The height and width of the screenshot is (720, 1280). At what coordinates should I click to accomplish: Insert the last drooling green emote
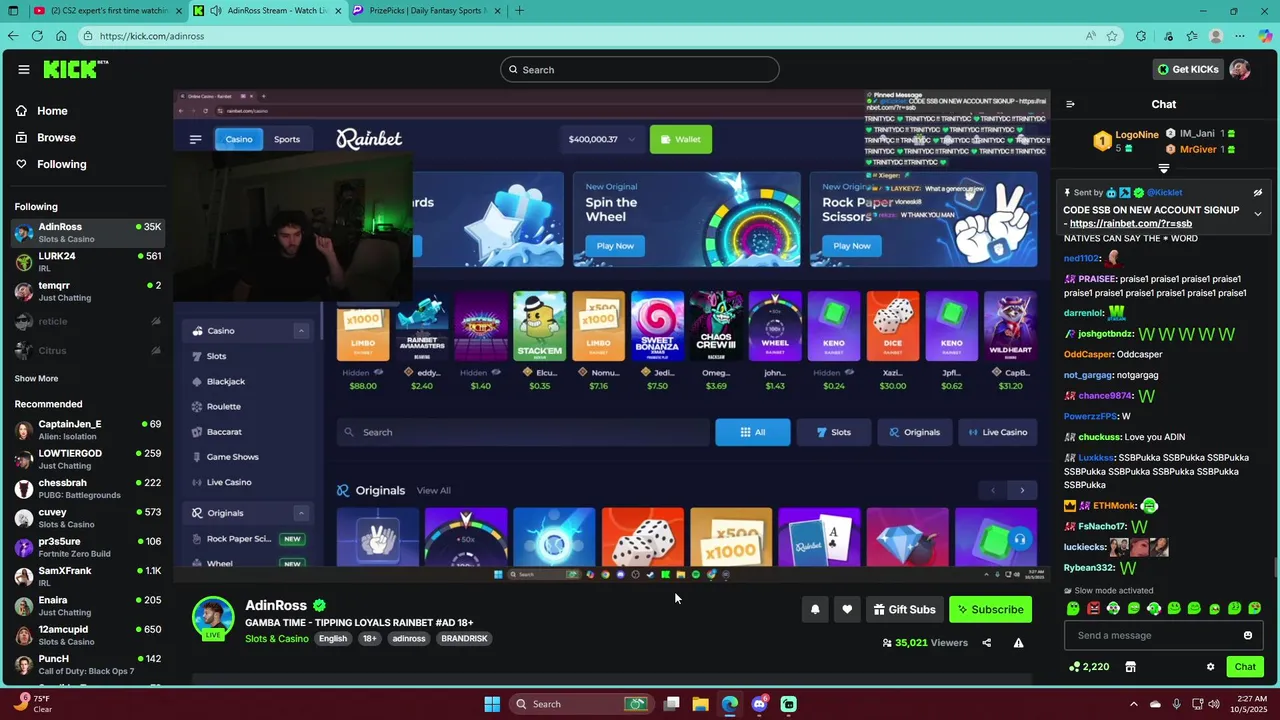(1256, 608)
